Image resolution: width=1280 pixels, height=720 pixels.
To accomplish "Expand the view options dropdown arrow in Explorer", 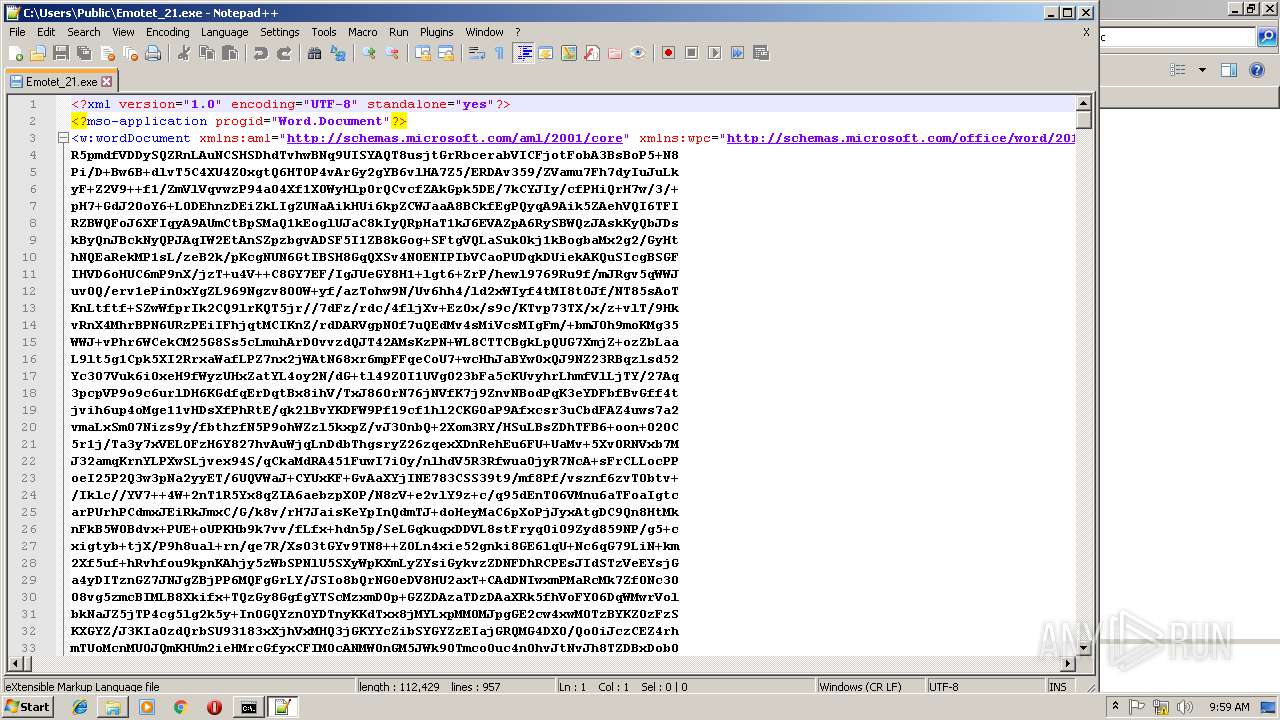I will pyautogui.click(x=1202, y=70).
